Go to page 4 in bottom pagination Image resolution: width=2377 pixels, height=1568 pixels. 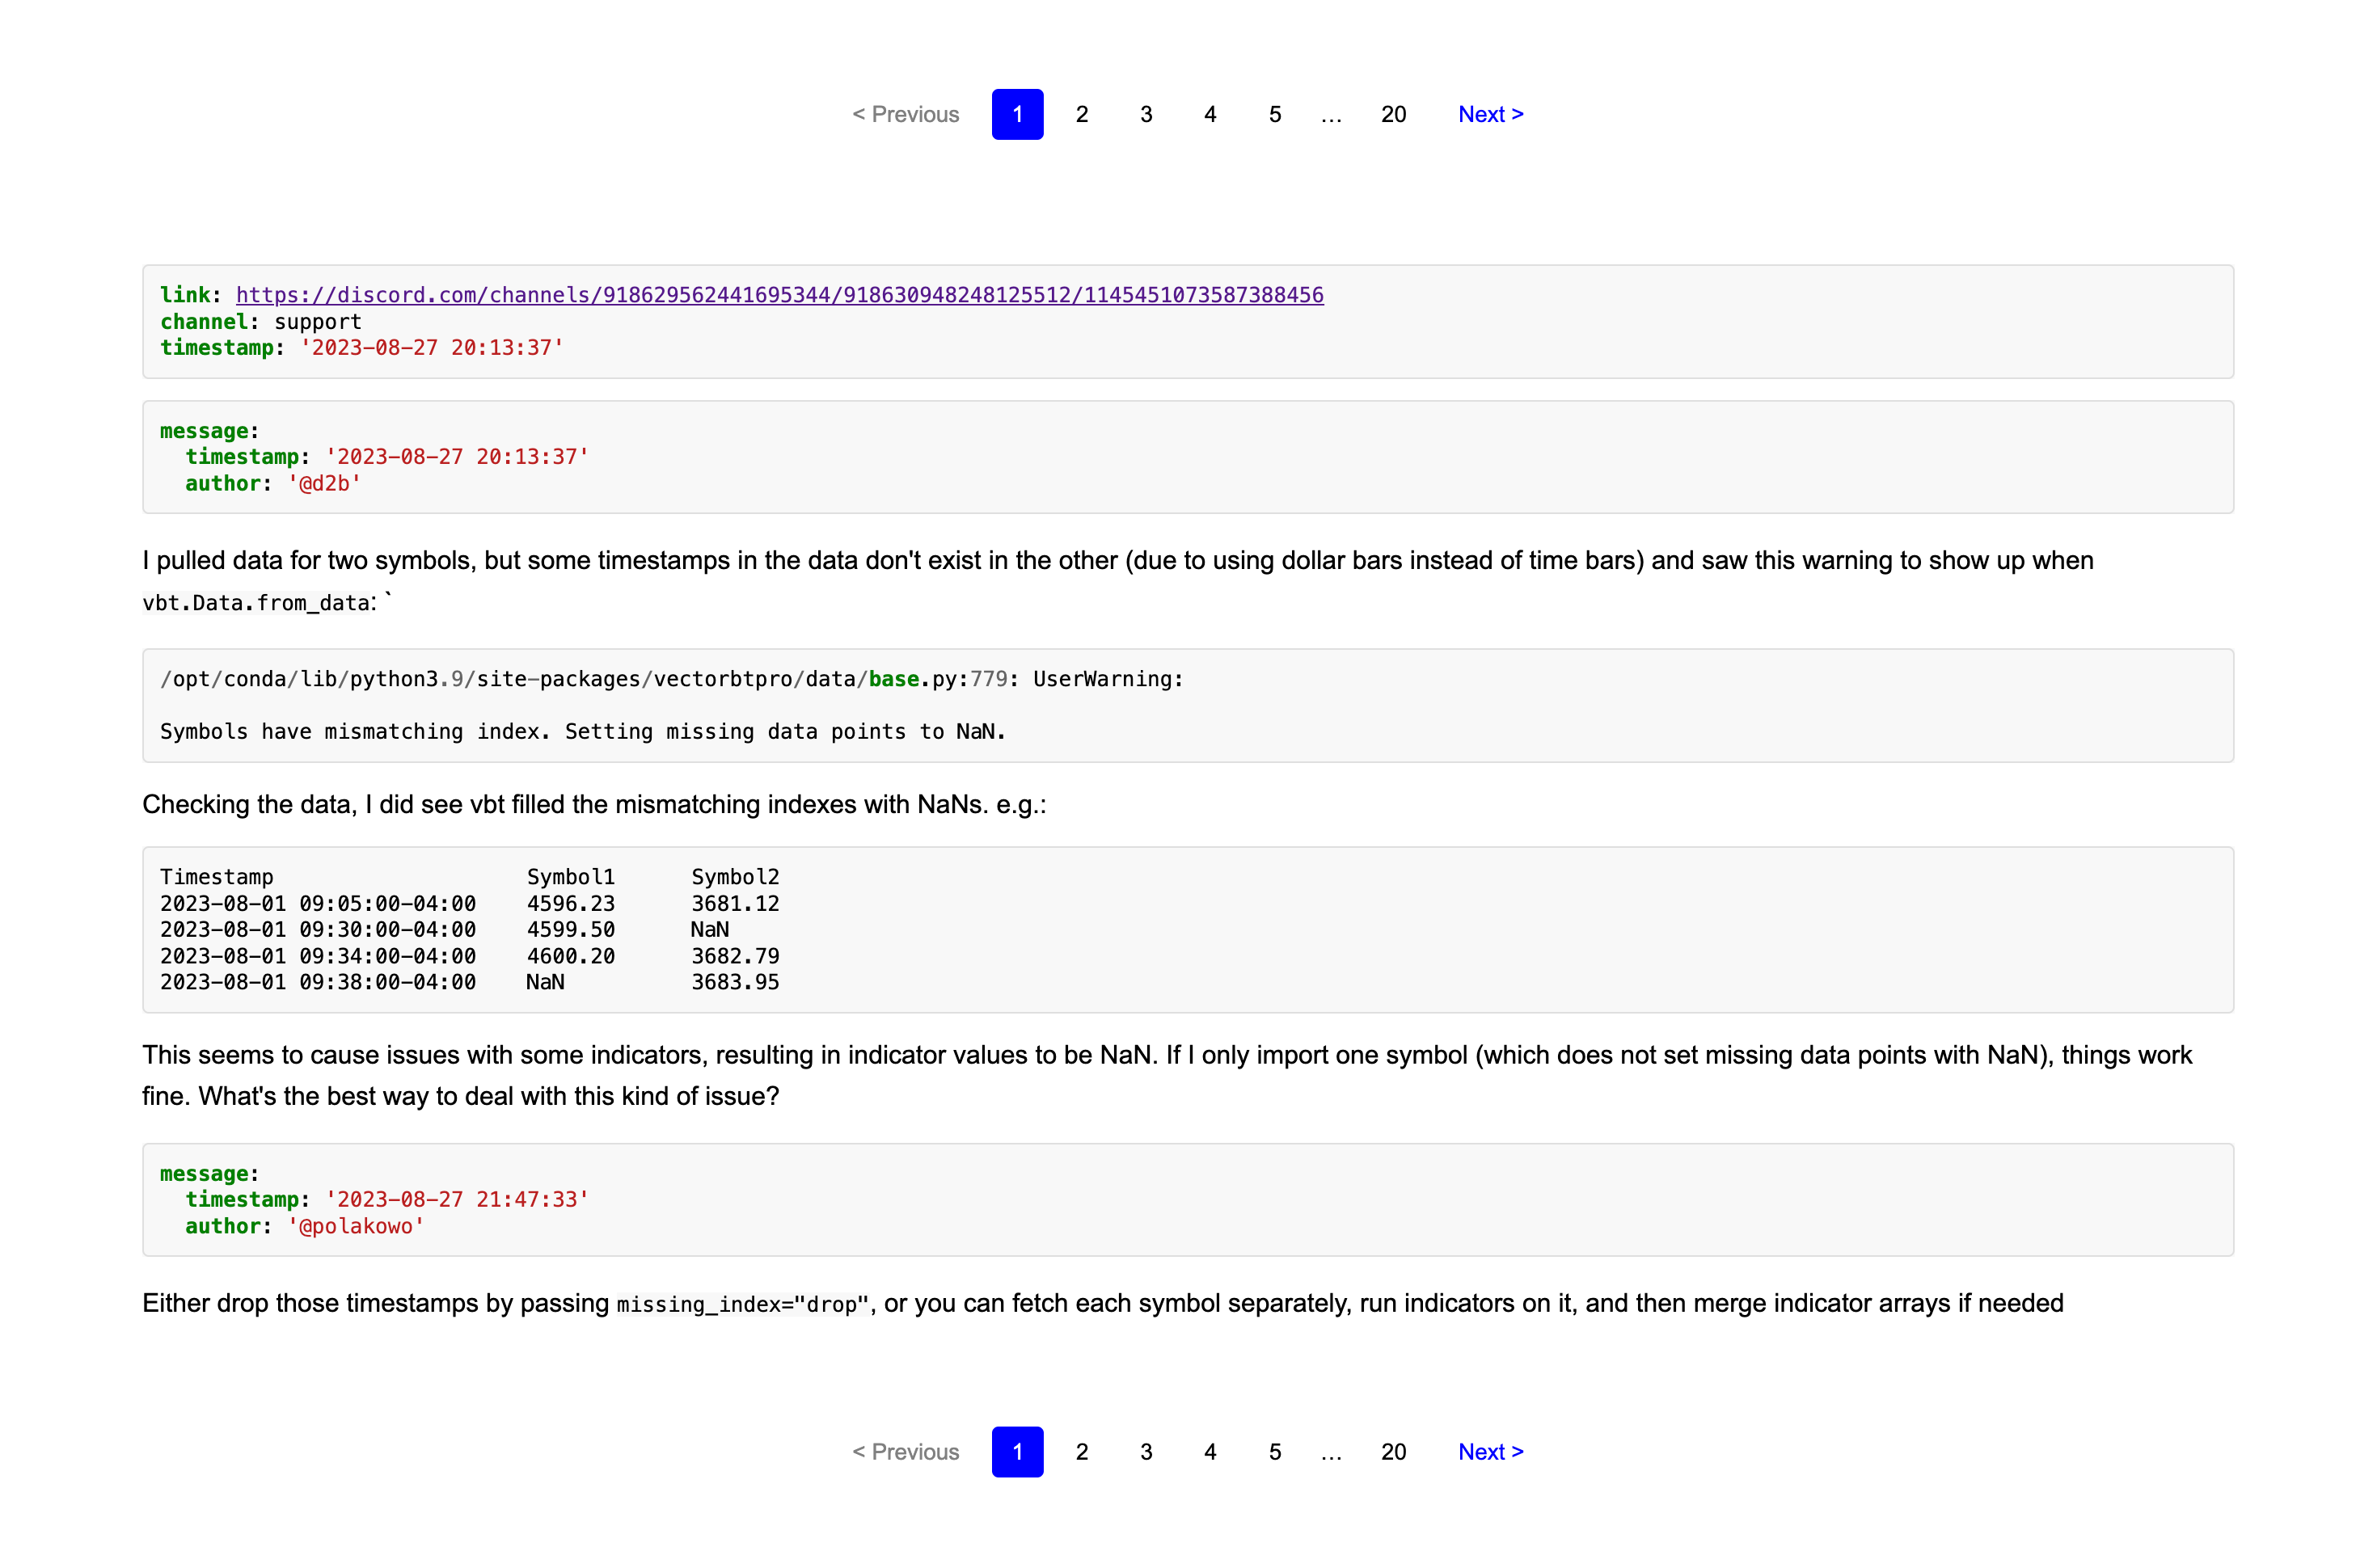1209,1451
